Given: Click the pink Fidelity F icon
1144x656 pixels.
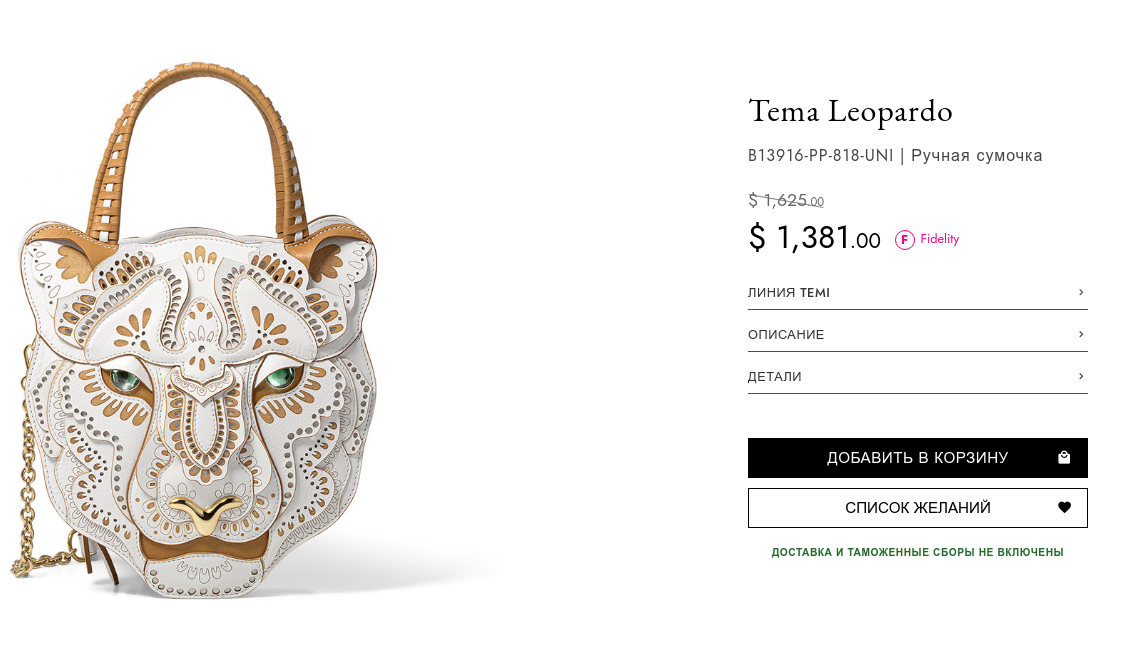Looking at the screenshot, I should [904, 240].
